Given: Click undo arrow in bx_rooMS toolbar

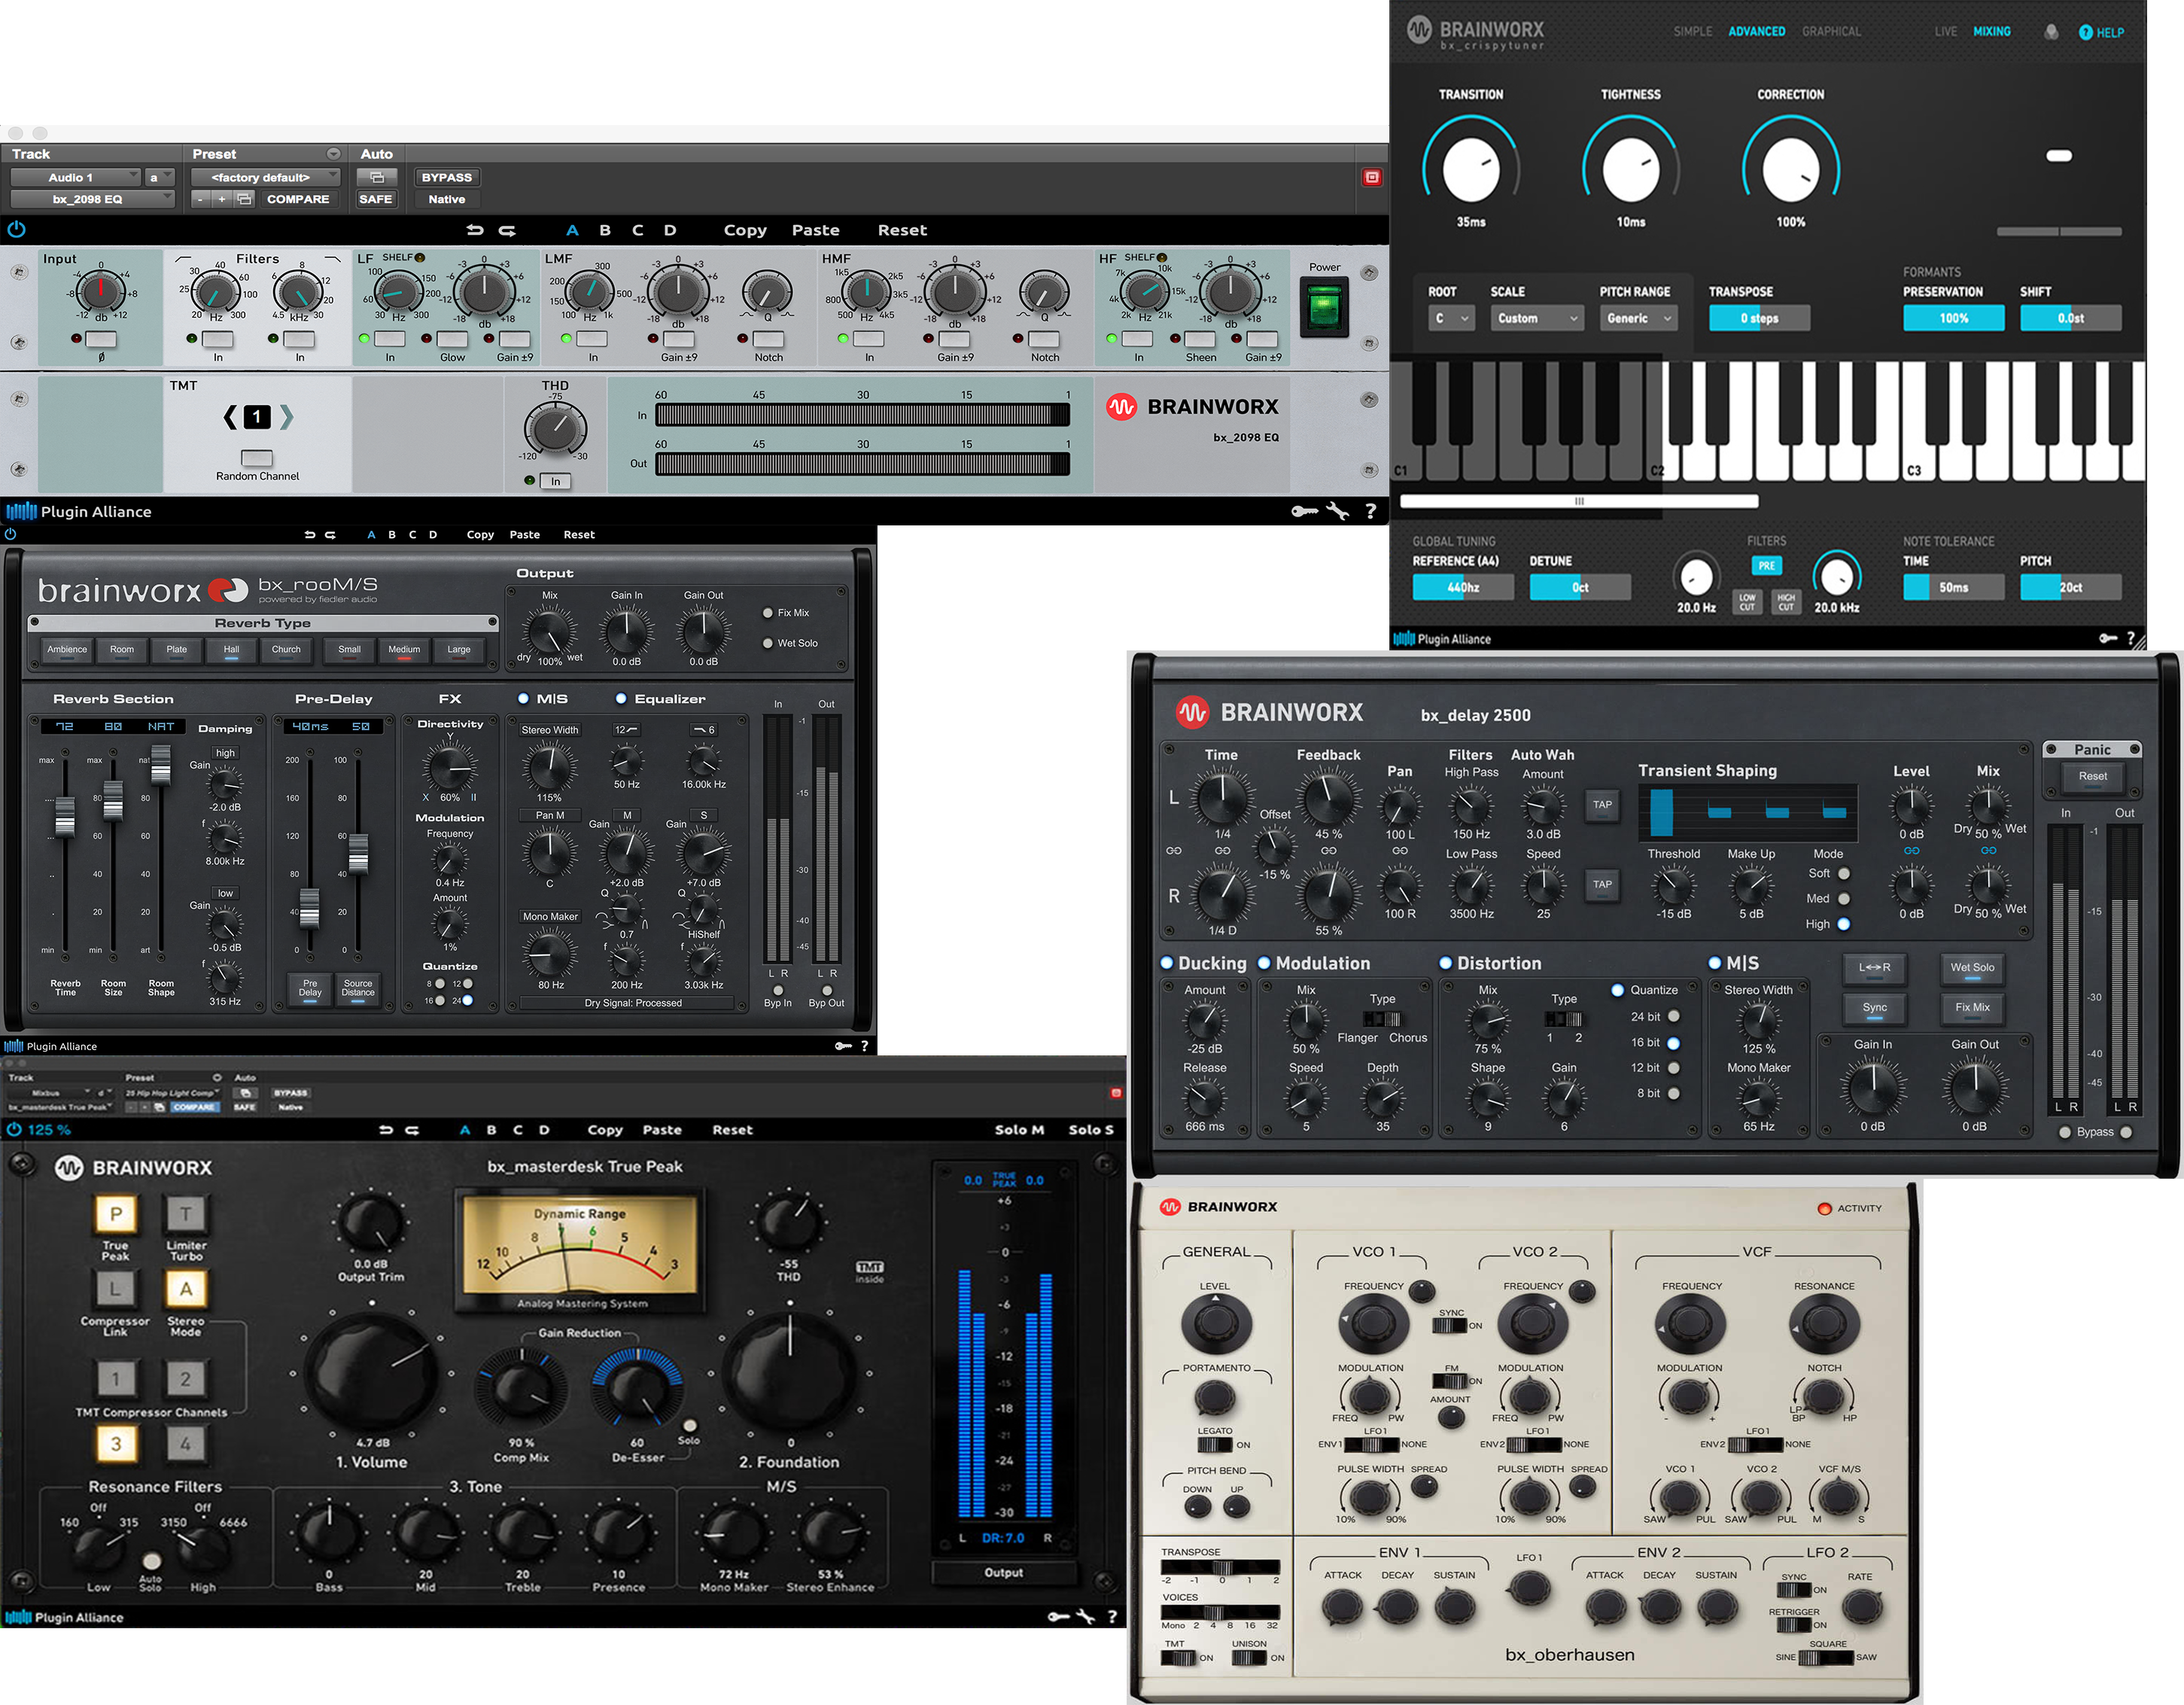Looking at the screenshot, I should coord(310,535).
